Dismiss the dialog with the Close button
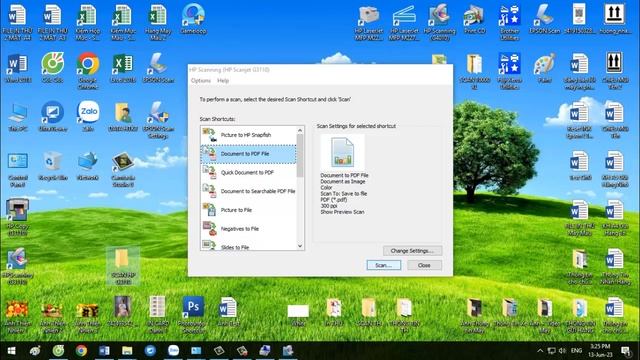 tap(424, 265)
